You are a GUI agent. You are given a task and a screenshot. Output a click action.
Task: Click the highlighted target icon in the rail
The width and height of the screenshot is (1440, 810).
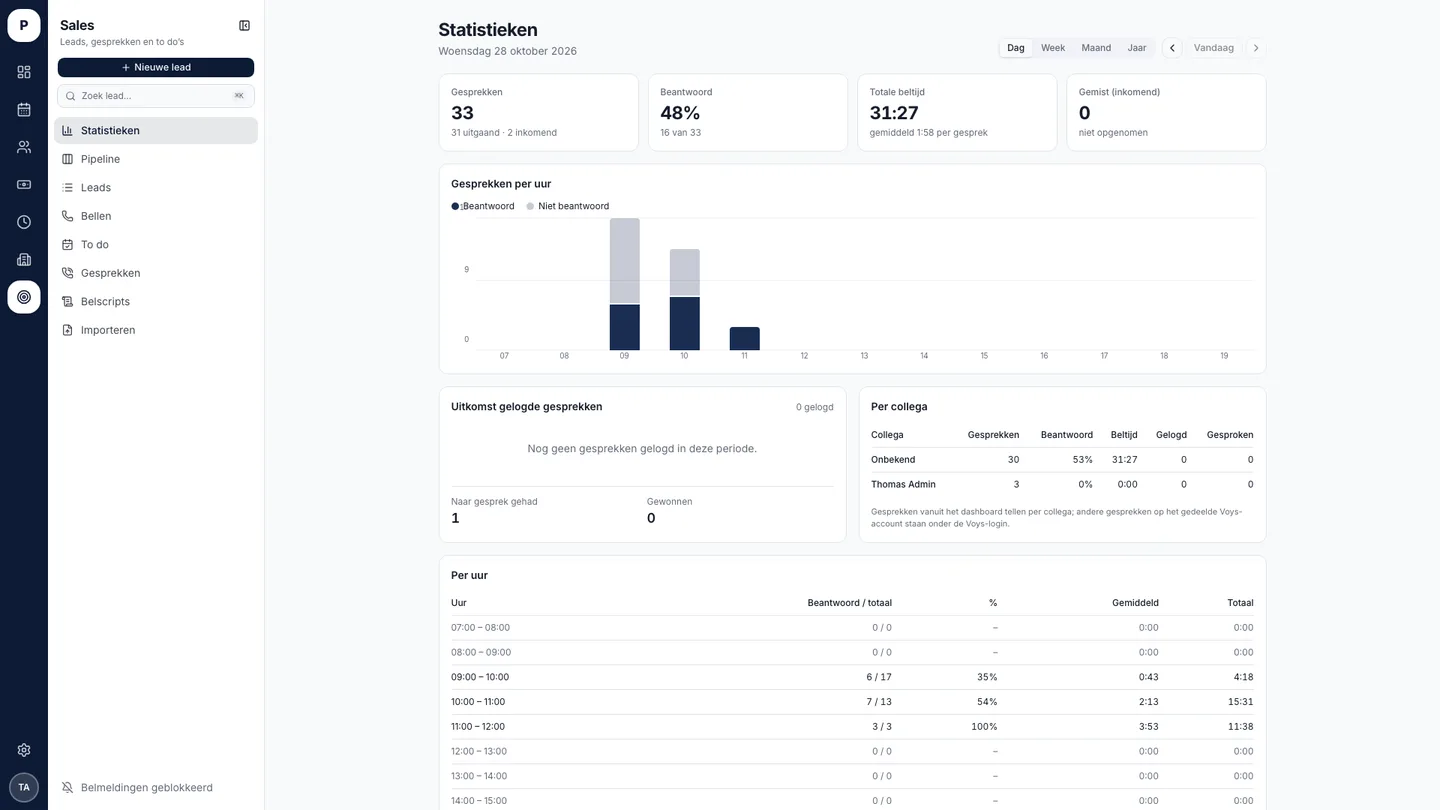tap(24, 297)
